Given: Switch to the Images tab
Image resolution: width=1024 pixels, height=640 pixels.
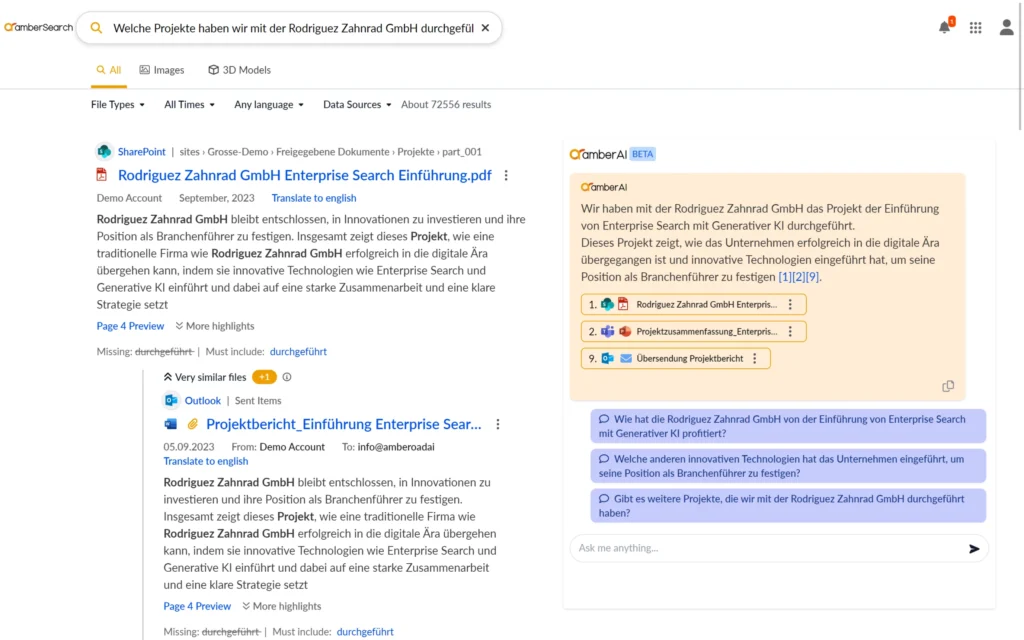Looking at the screenshot, I should tap(161, 70).
